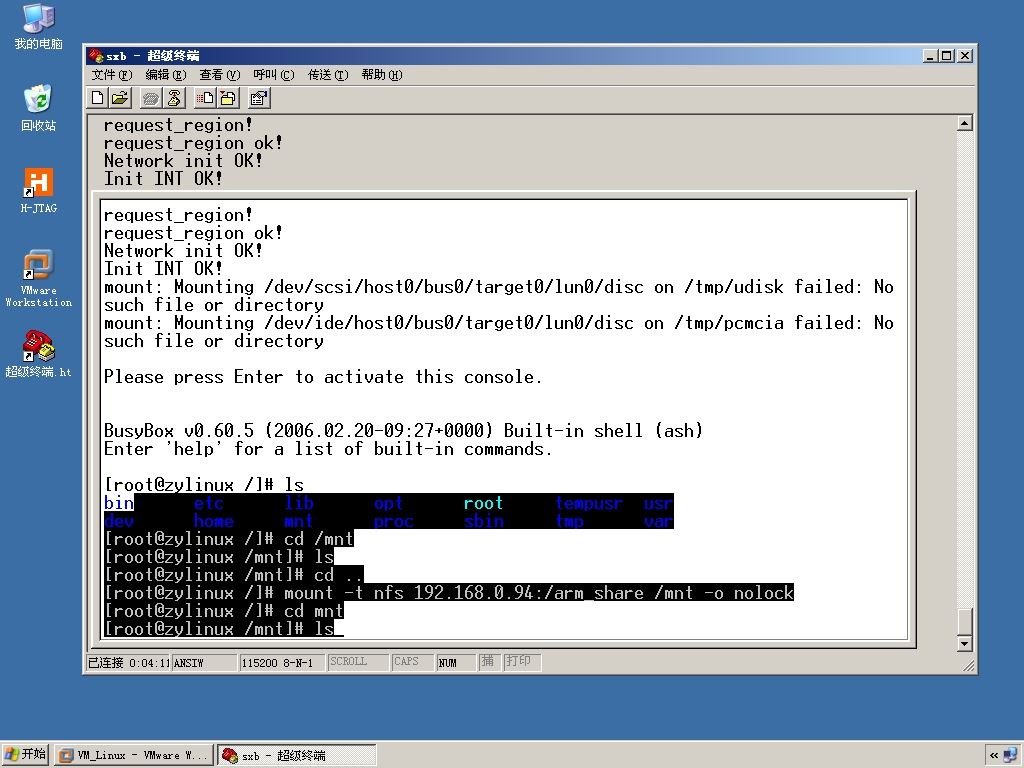Open the 编辑(E) menu

166,74
